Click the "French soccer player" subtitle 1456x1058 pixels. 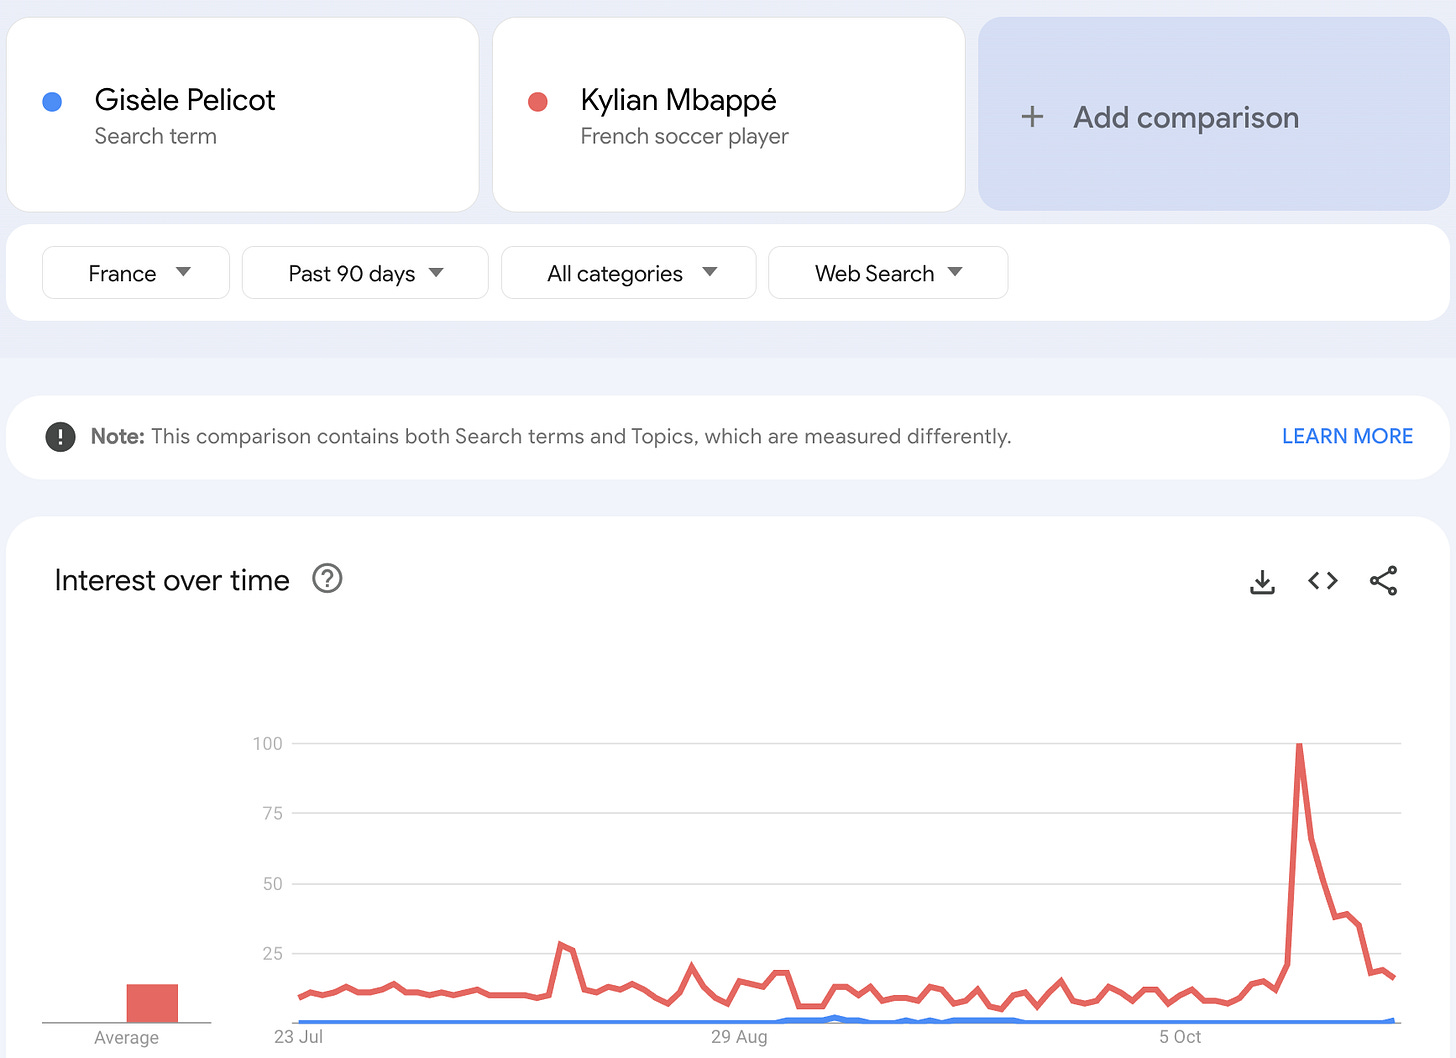tap(684, 136)
